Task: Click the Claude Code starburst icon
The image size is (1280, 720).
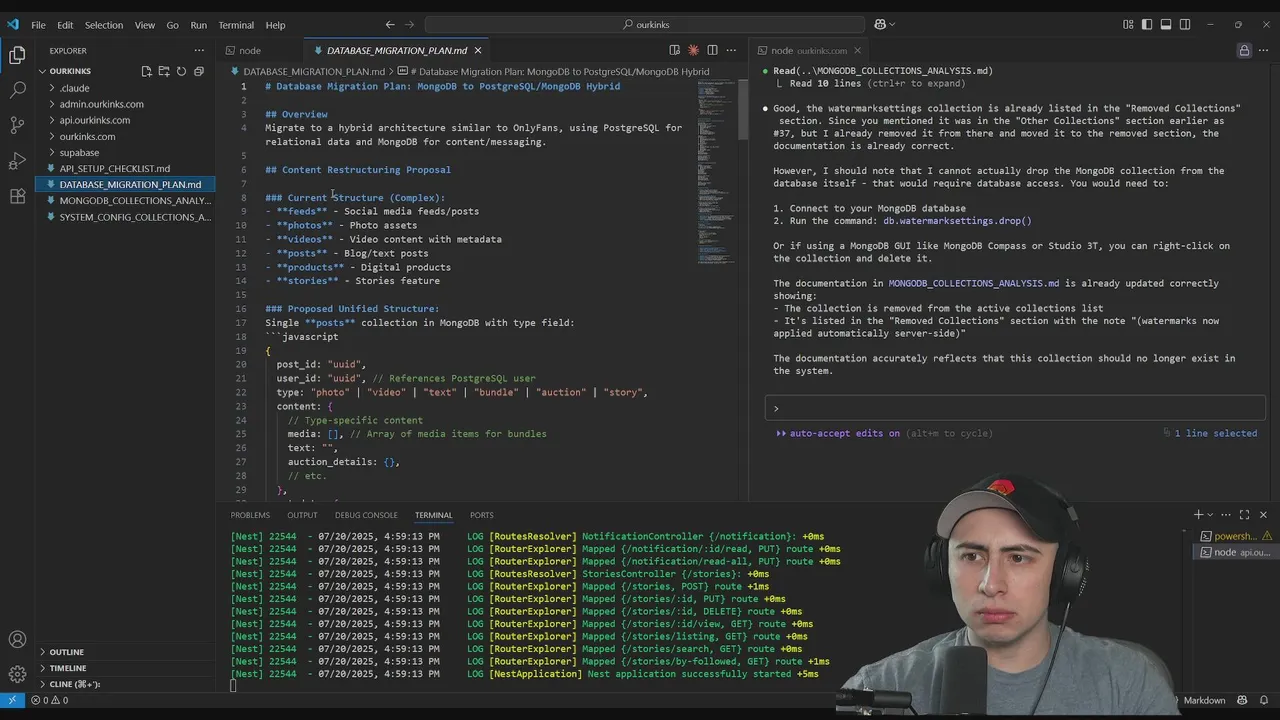Action: (x=693, y=50)
